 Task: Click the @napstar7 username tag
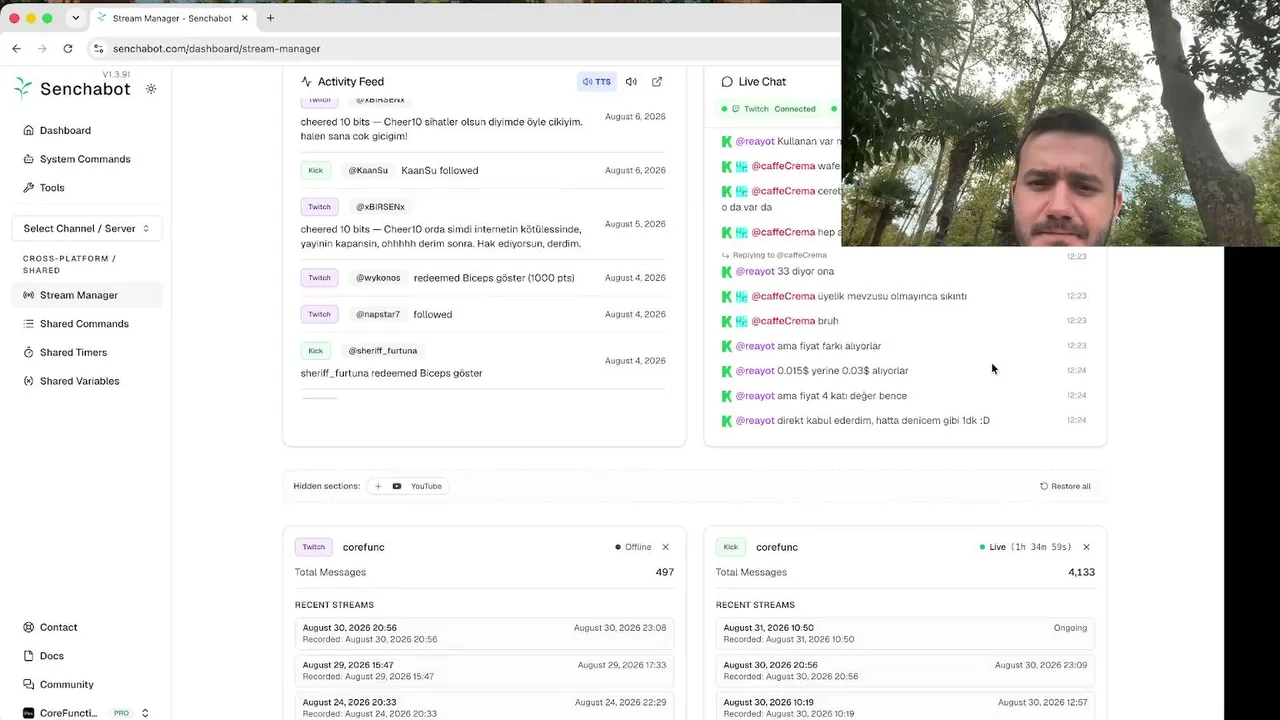tap(378, 314)
